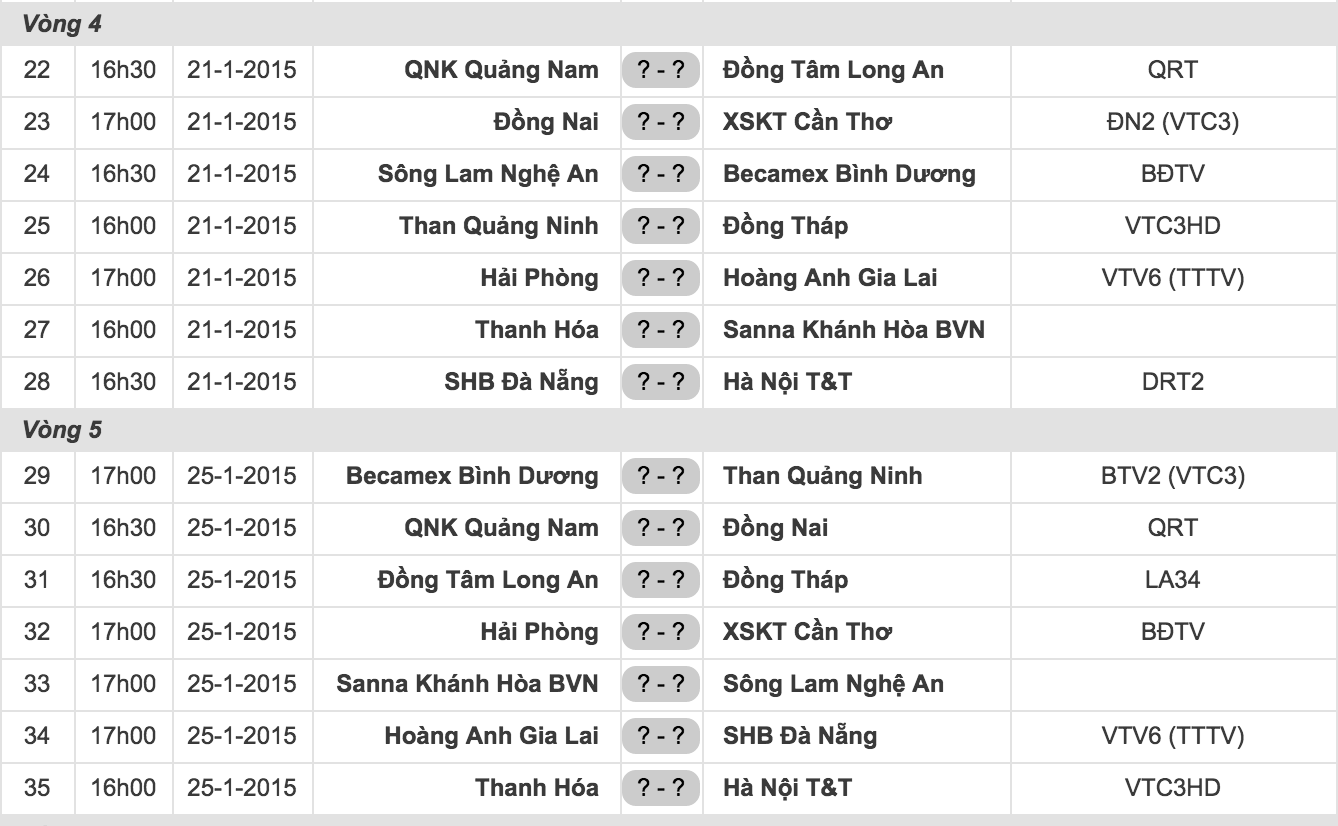Open Than Quảng Ninh away team in match 29
The width and height of the screenshot is (1338, 826).
pos(822,476)
